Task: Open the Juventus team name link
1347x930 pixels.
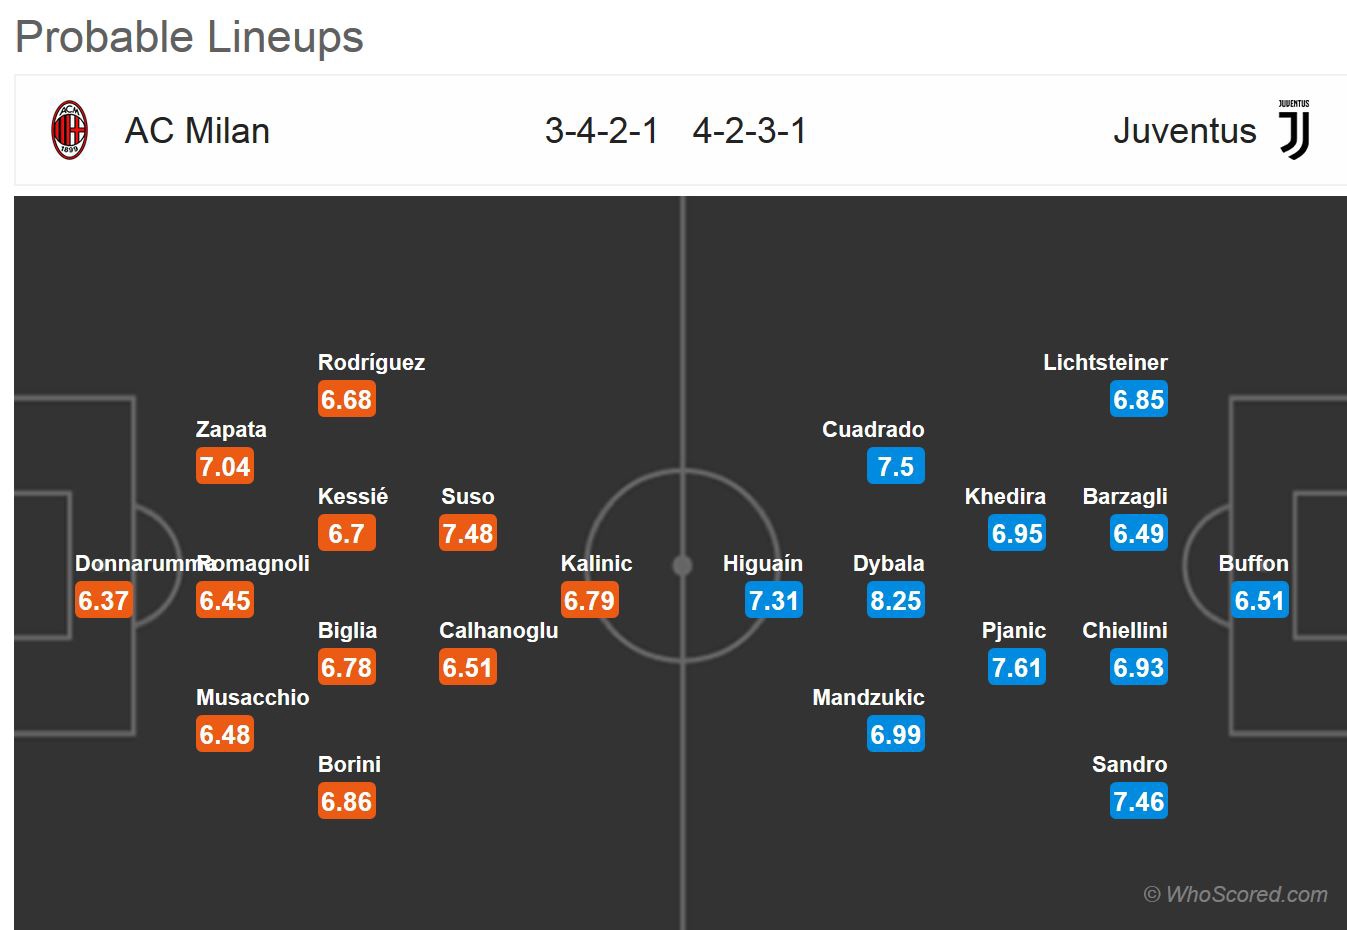Action: pos(1184,131)
